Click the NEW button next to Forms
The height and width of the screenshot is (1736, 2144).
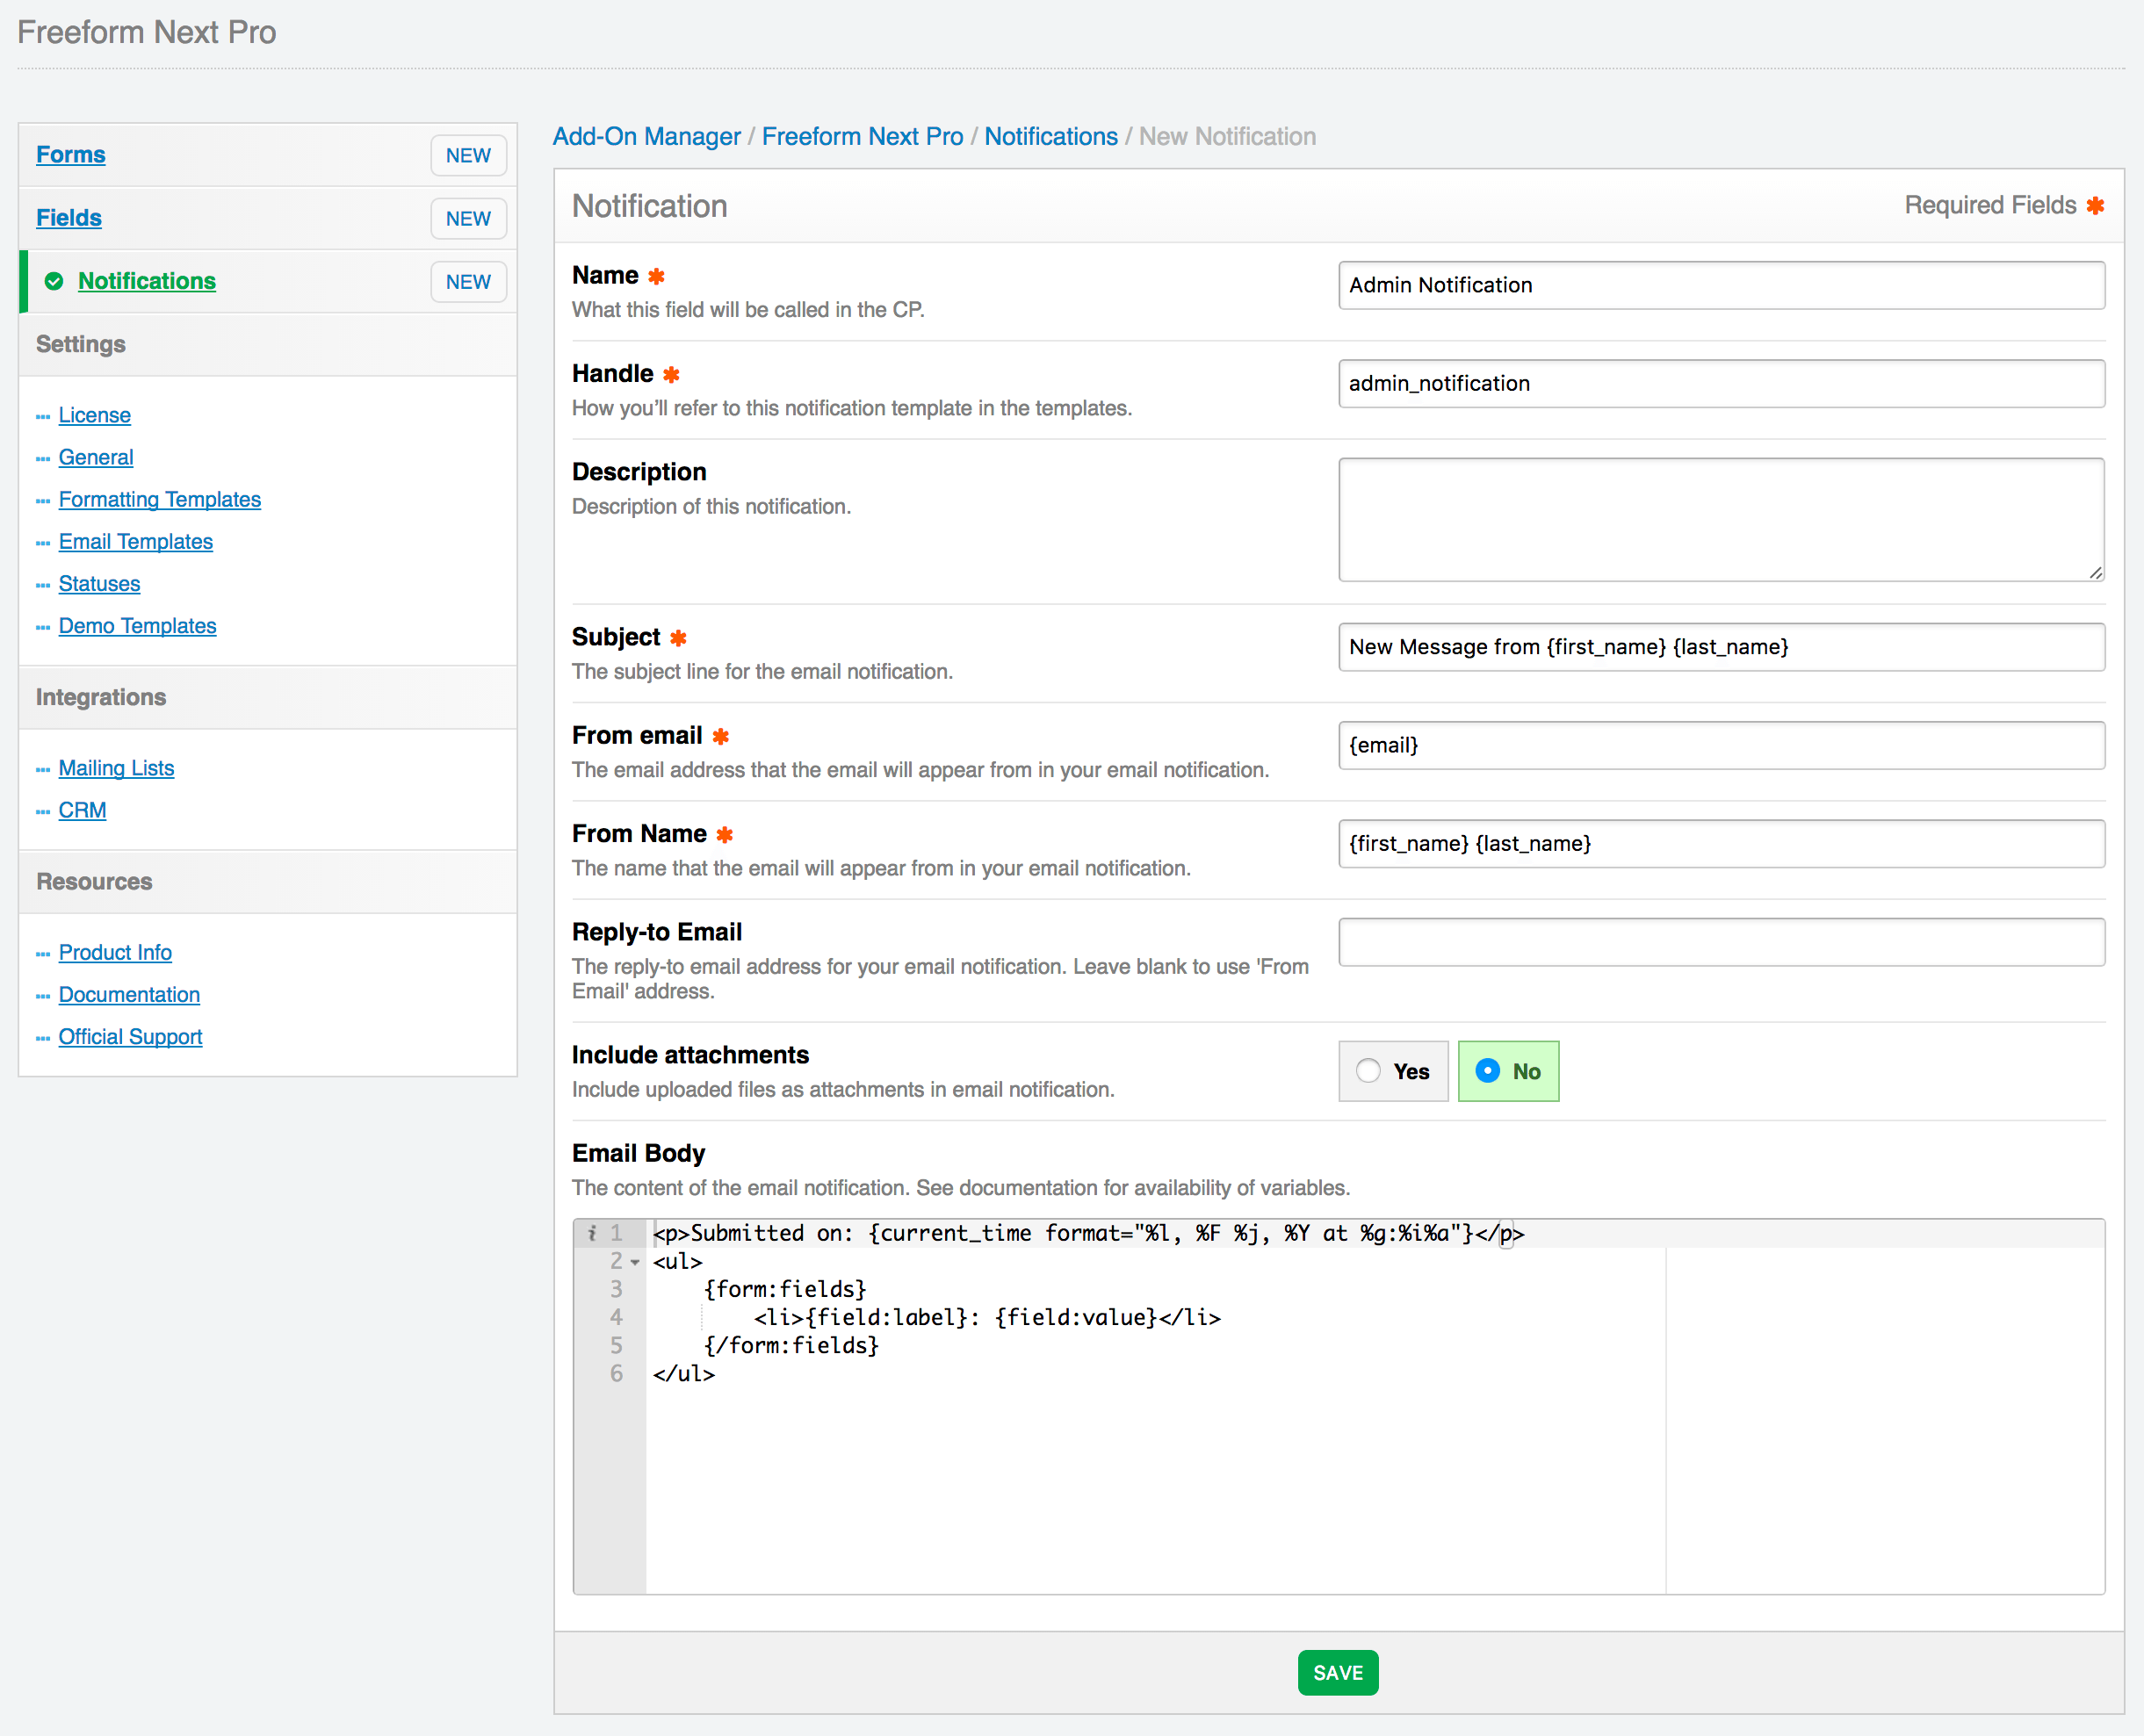468,155
